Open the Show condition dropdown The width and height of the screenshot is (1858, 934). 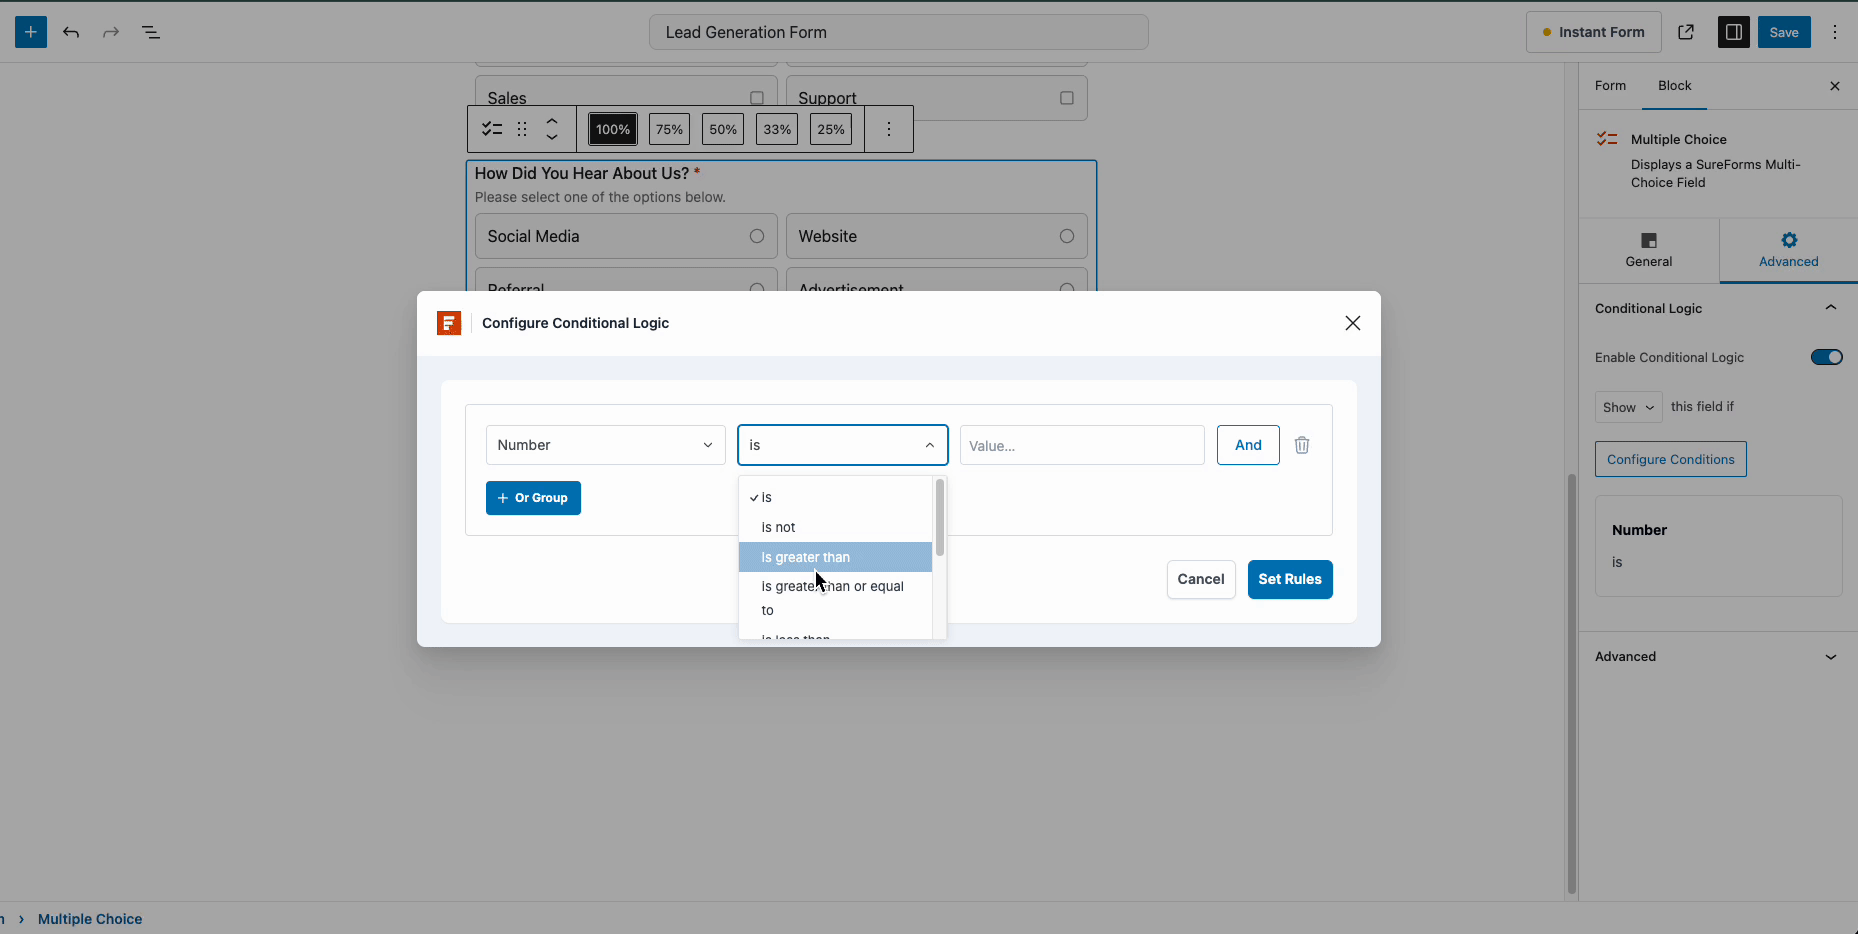point(1627,406)
